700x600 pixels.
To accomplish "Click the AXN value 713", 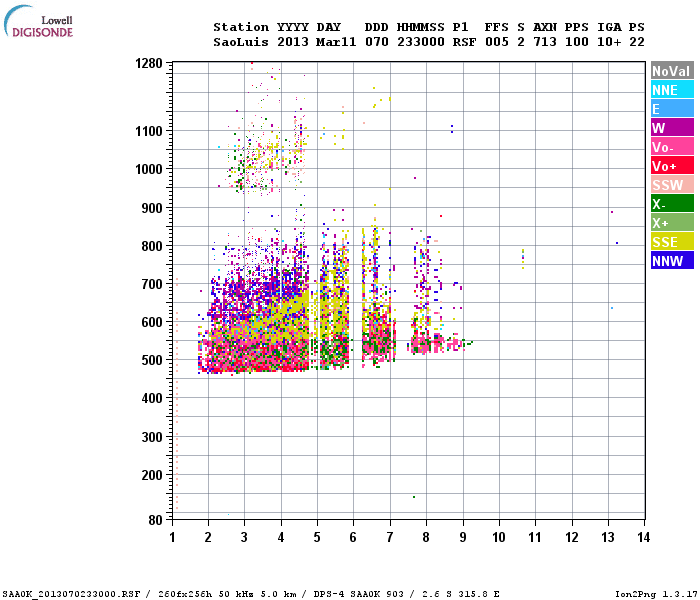I will 545,42.
